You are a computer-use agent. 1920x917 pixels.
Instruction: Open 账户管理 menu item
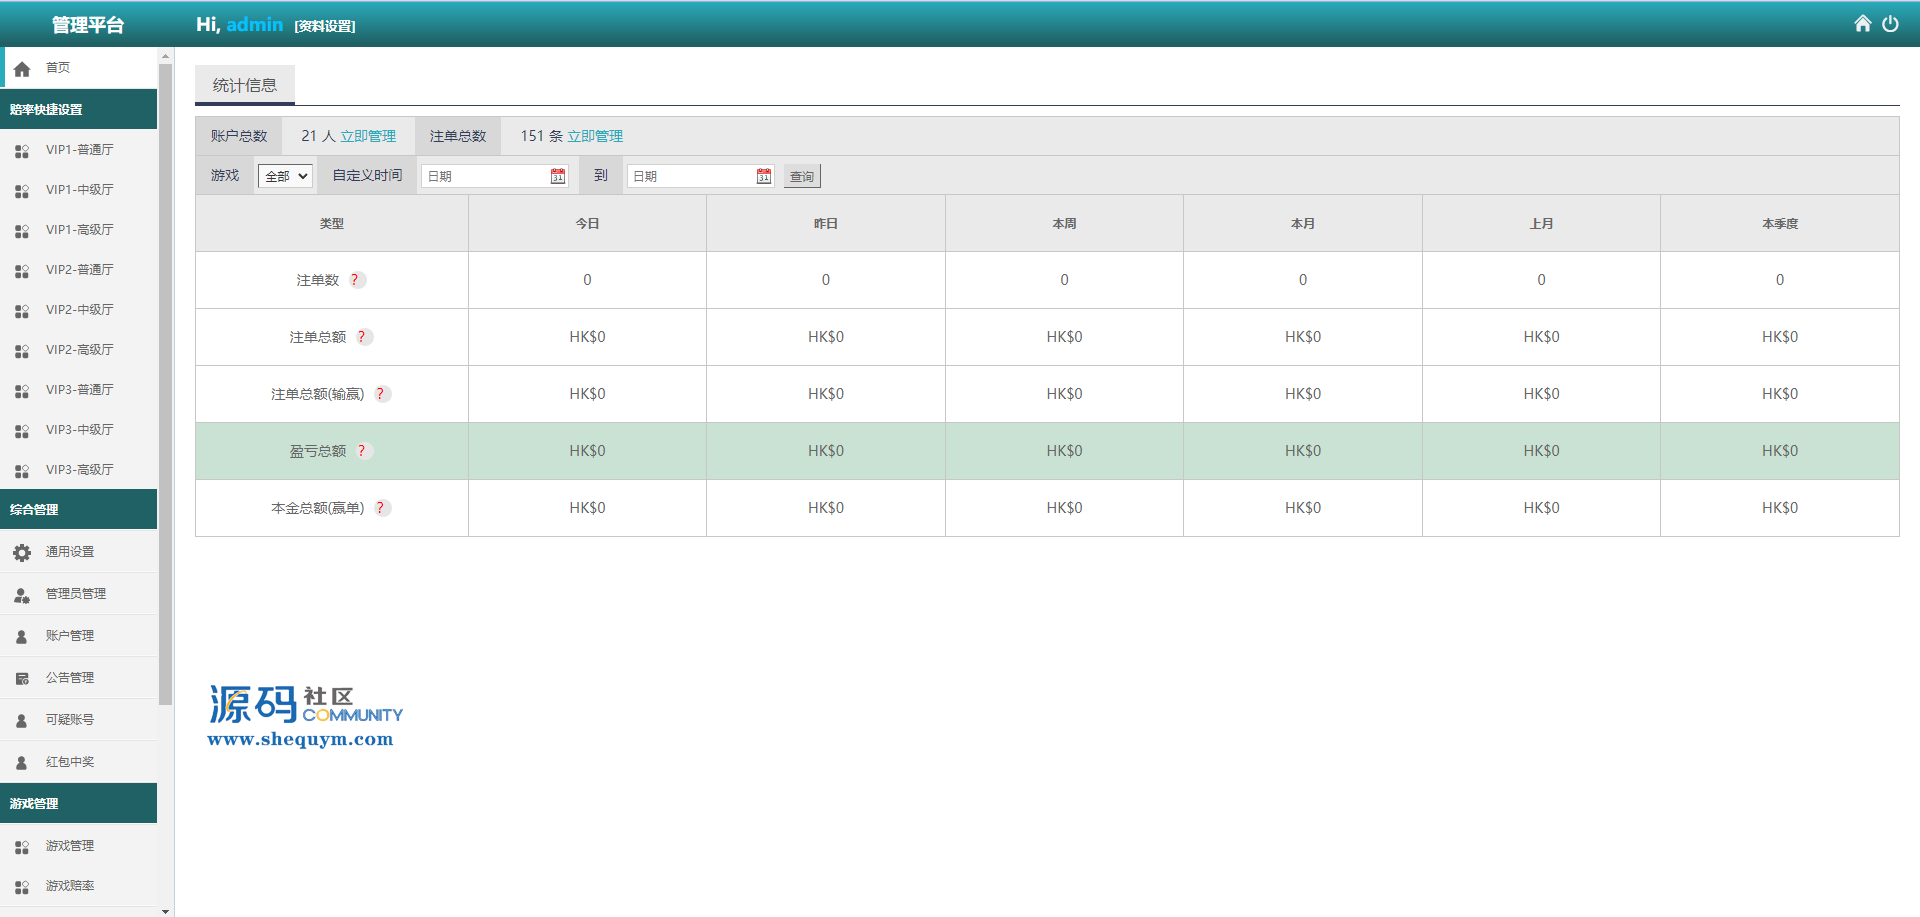79,636
